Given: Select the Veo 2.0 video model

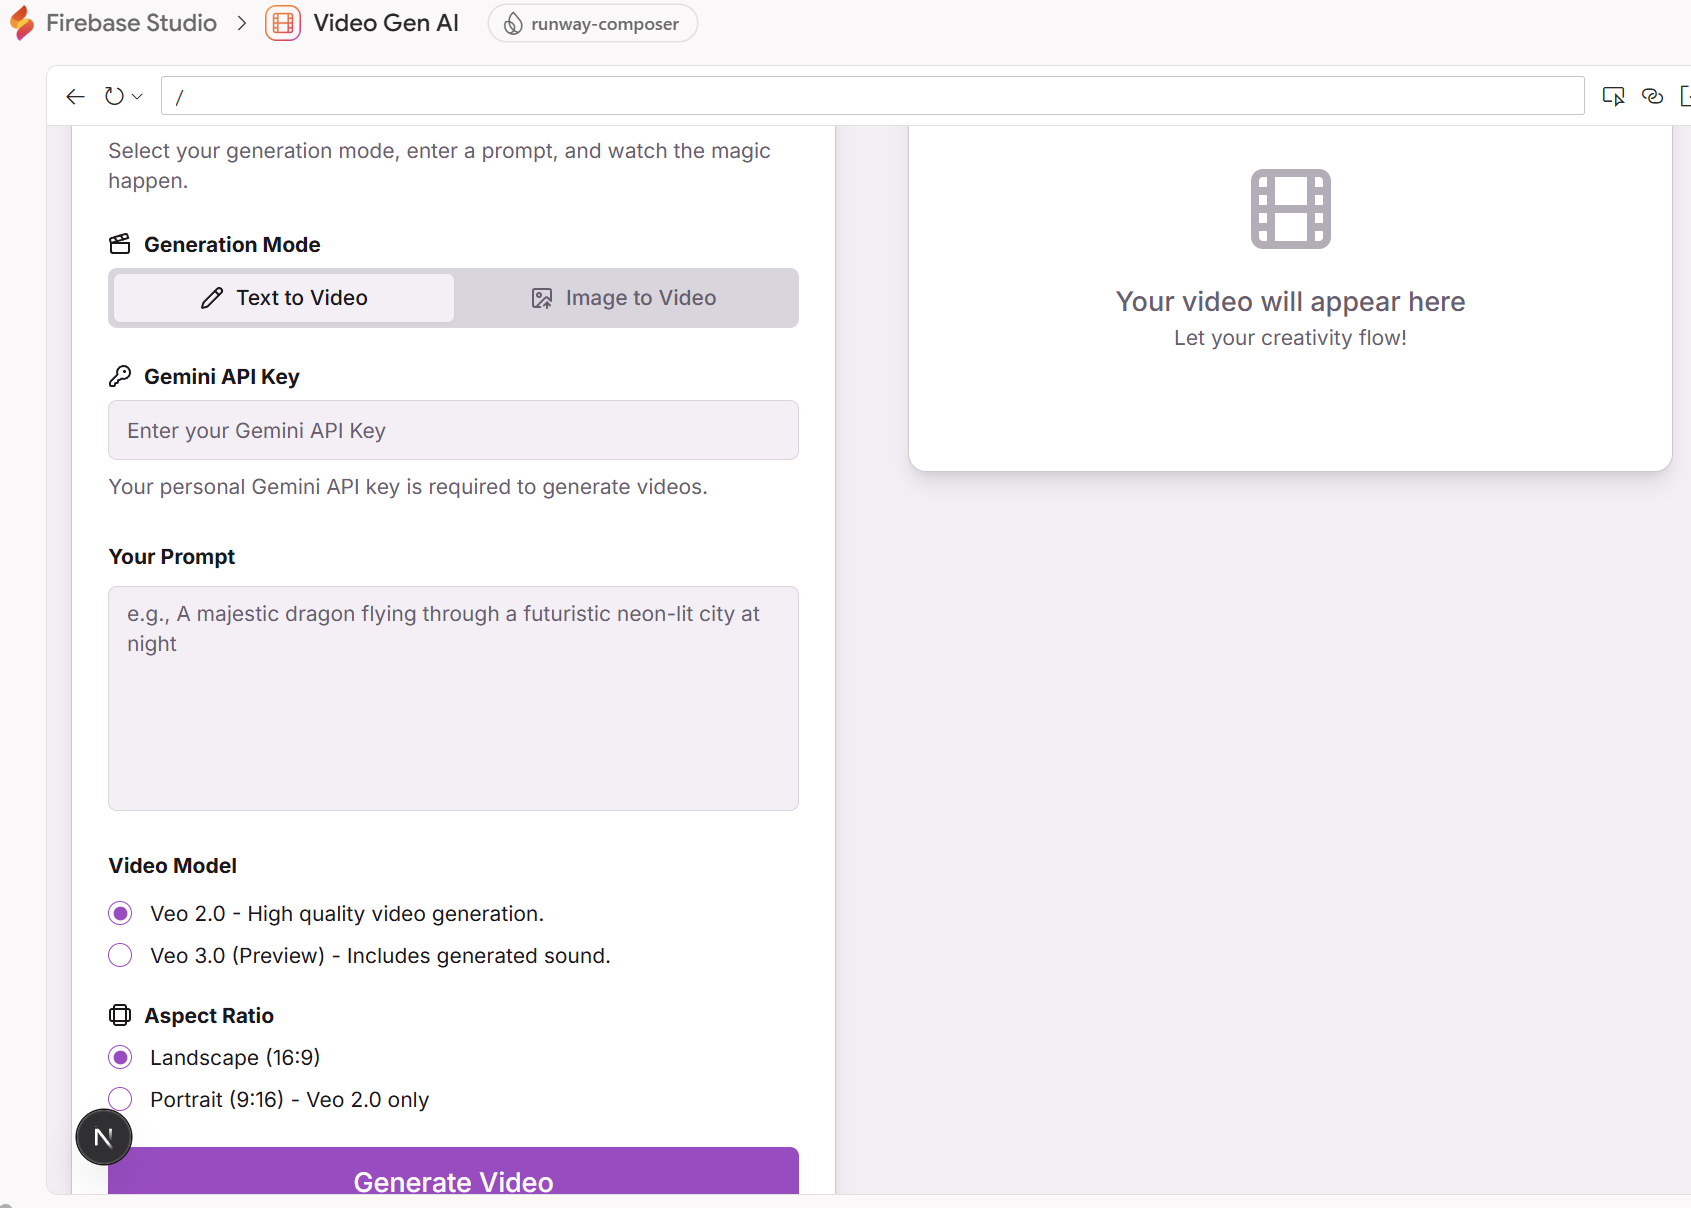Looking at the screenshot, I should pos(120,912).
